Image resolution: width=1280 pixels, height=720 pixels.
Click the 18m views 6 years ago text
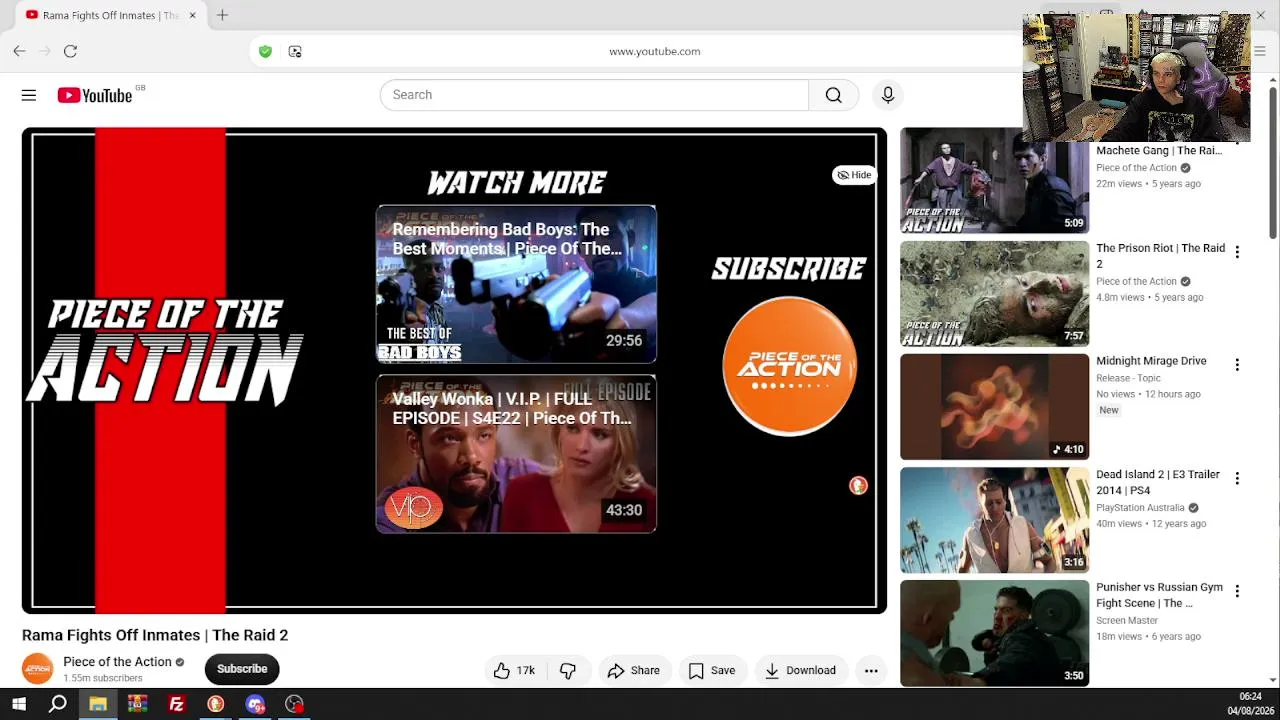point(1148,637)
